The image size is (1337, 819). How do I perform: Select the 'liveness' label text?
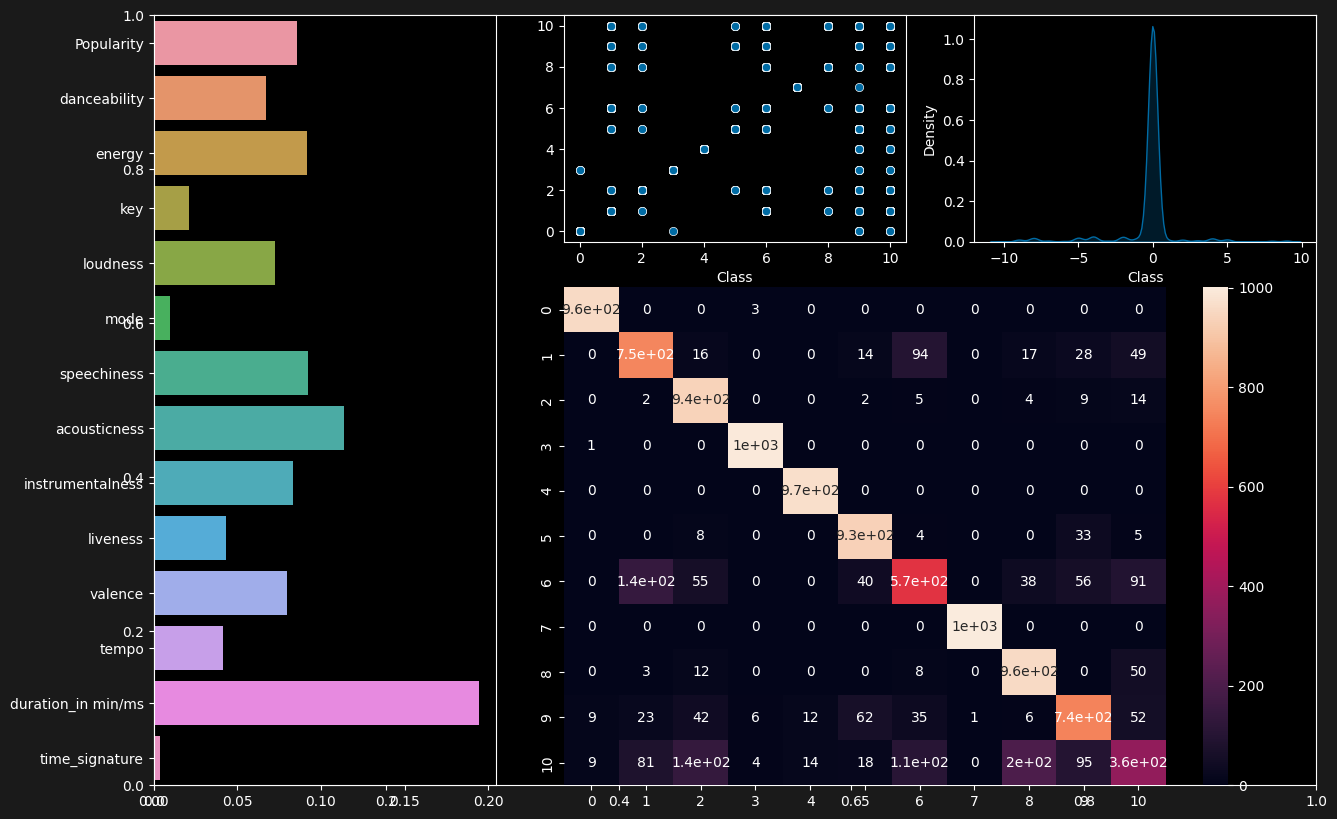coord(116,539)
